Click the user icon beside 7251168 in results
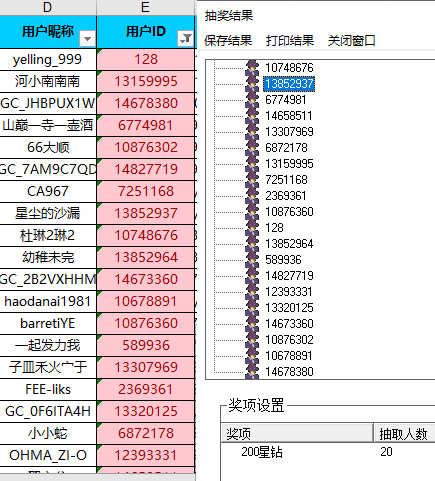435x481 pixels. tap(252, 180)
